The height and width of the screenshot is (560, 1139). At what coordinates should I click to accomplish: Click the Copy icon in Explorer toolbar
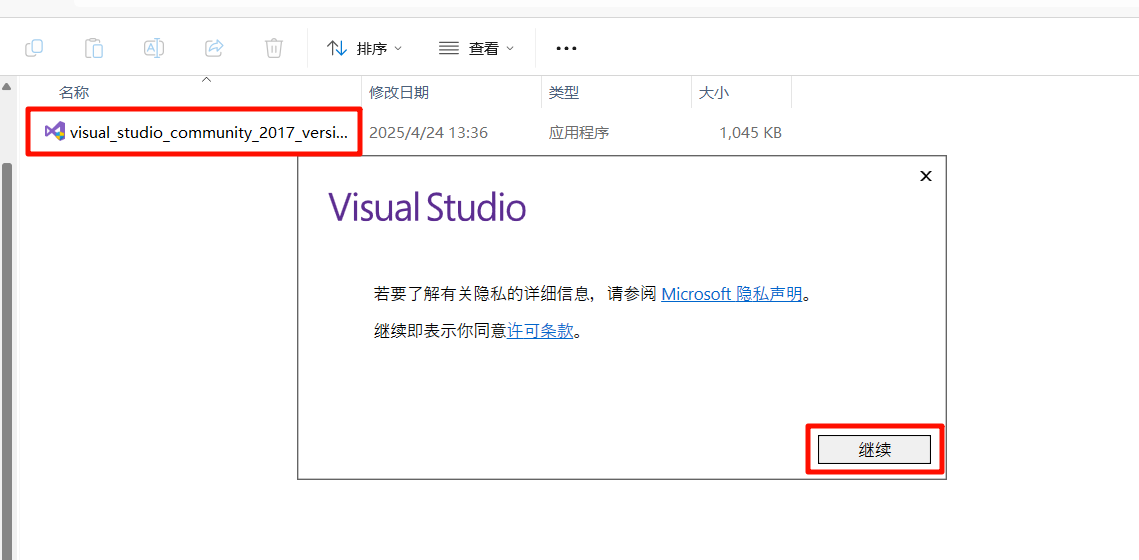34,49
